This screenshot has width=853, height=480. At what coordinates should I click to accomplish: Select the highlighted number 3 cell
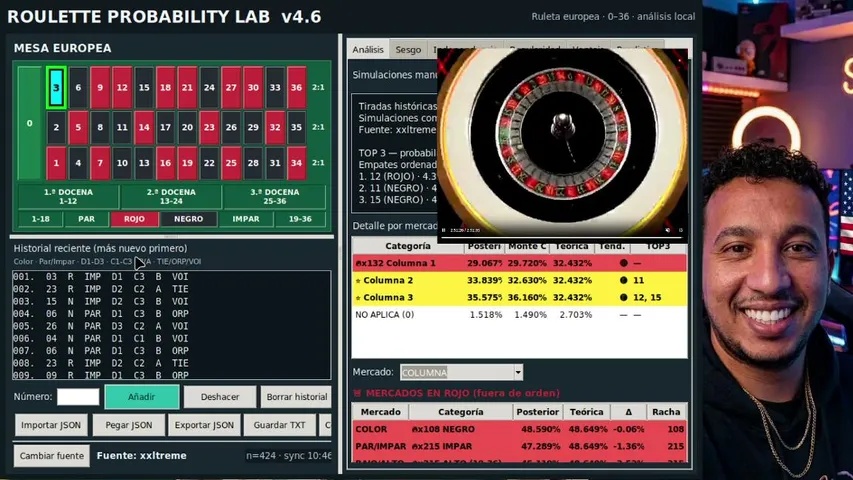56,87
